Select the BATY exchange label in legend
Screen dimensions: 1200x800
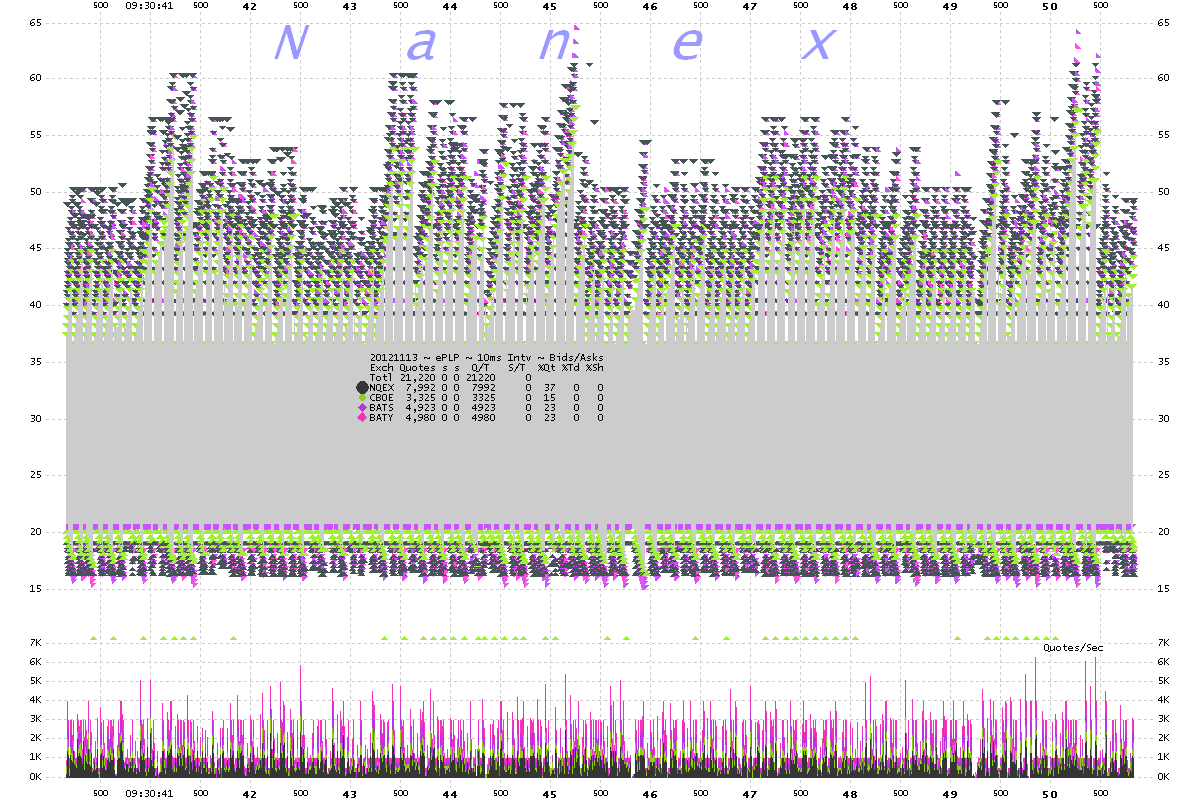tap(382, 417)
